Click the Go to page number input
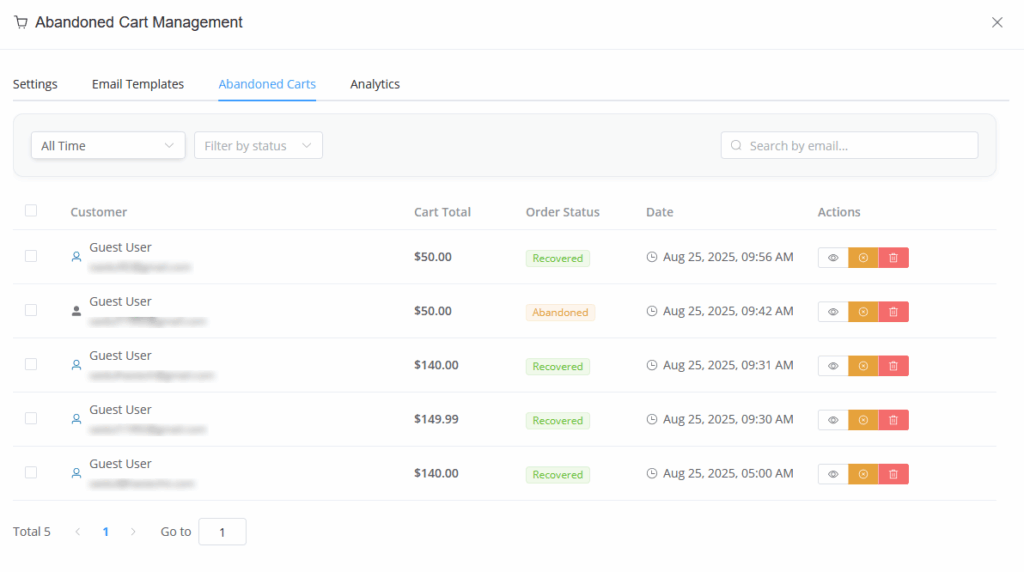 [222, 532]
